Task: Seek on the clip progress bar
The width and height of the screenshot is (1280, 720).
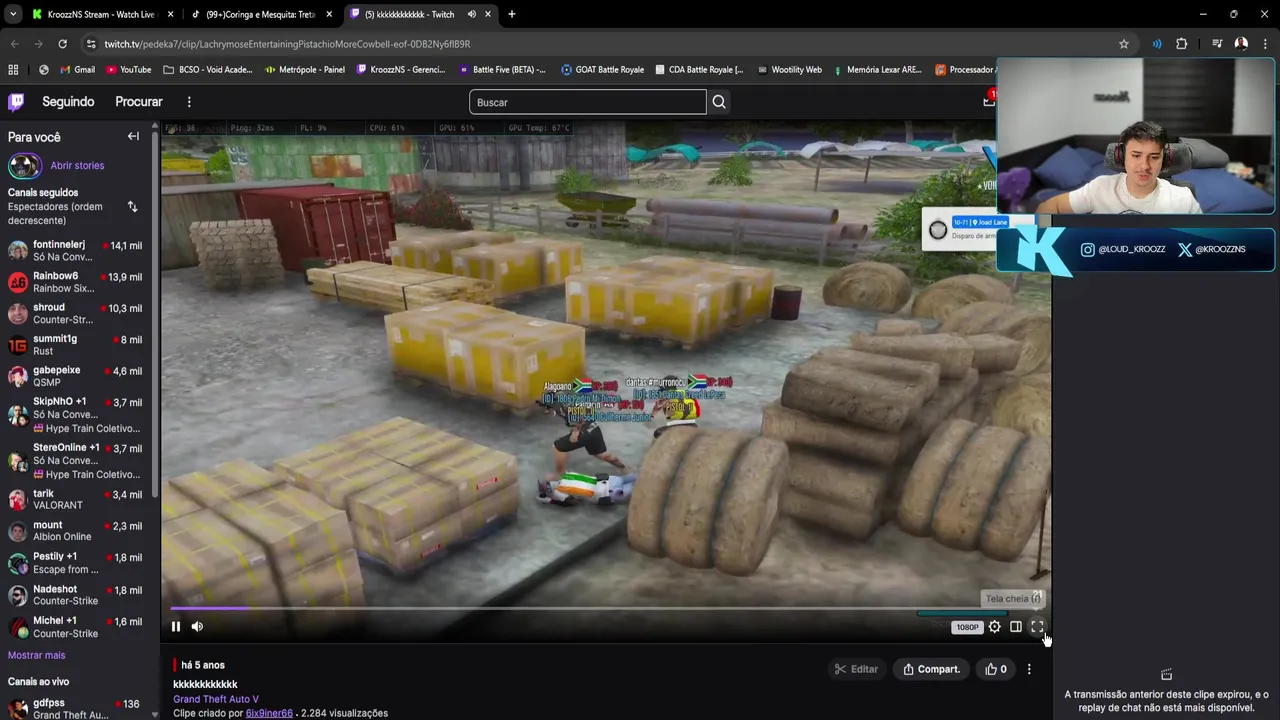Action: click(x=606, y=608)
